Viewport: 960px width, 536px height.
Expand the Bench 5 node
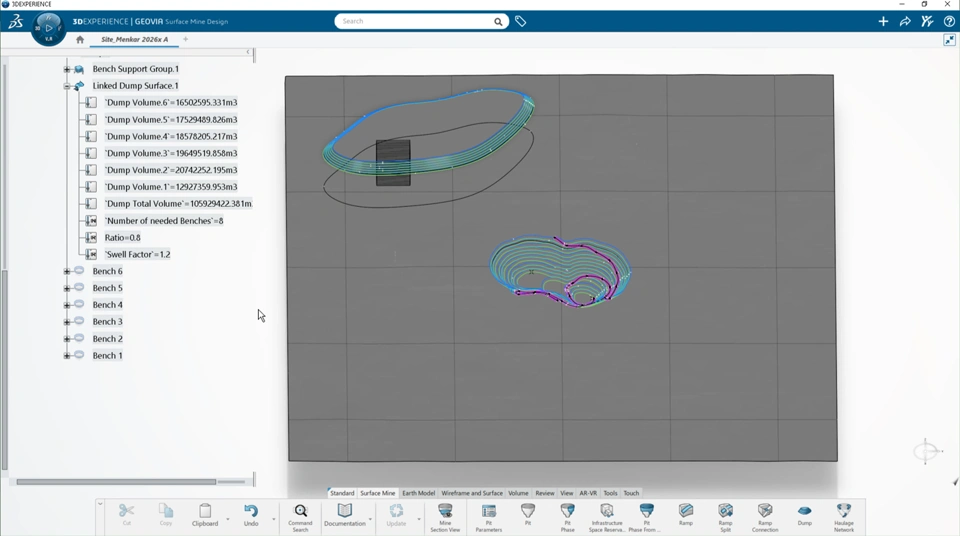click(67, 288)
